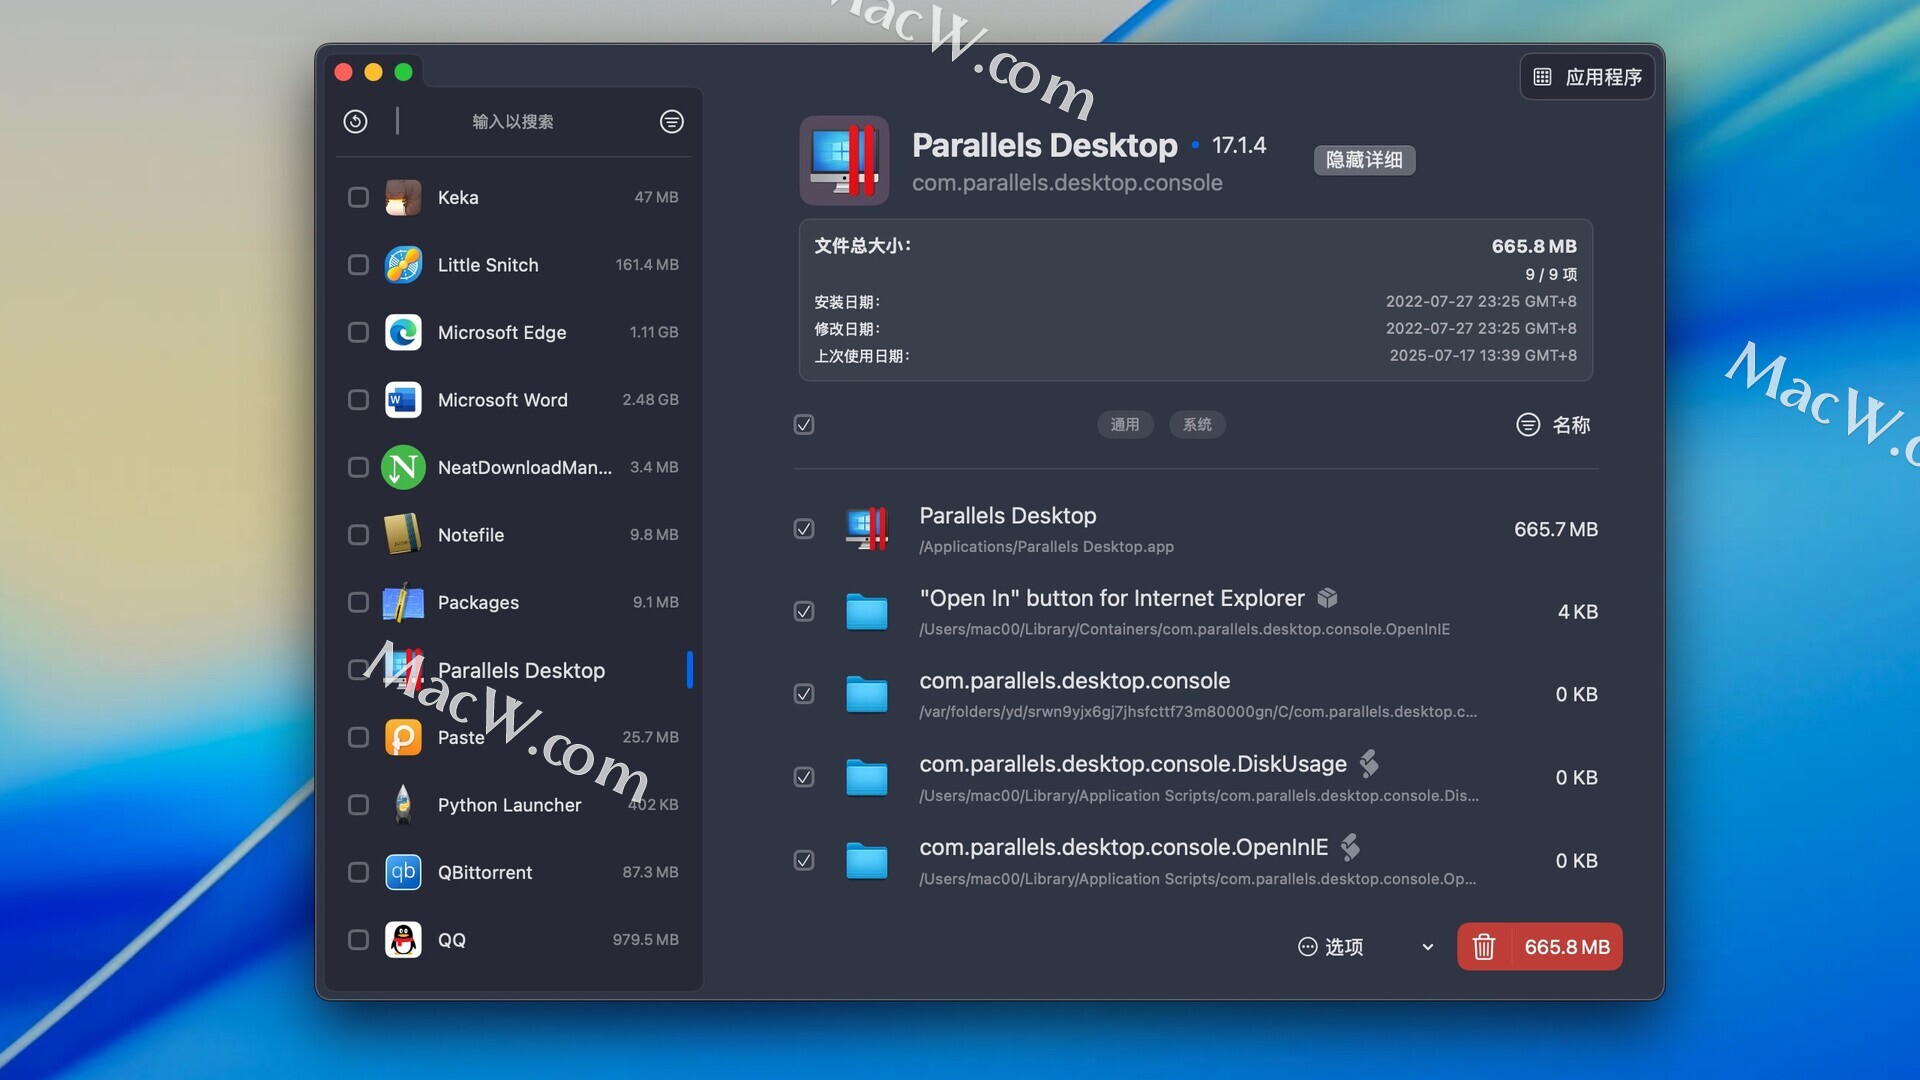The width and height of the screenshot is (1920, 1080).
Task: Check the NeatDownloadManager checkbox
Action: pos(358,467)
